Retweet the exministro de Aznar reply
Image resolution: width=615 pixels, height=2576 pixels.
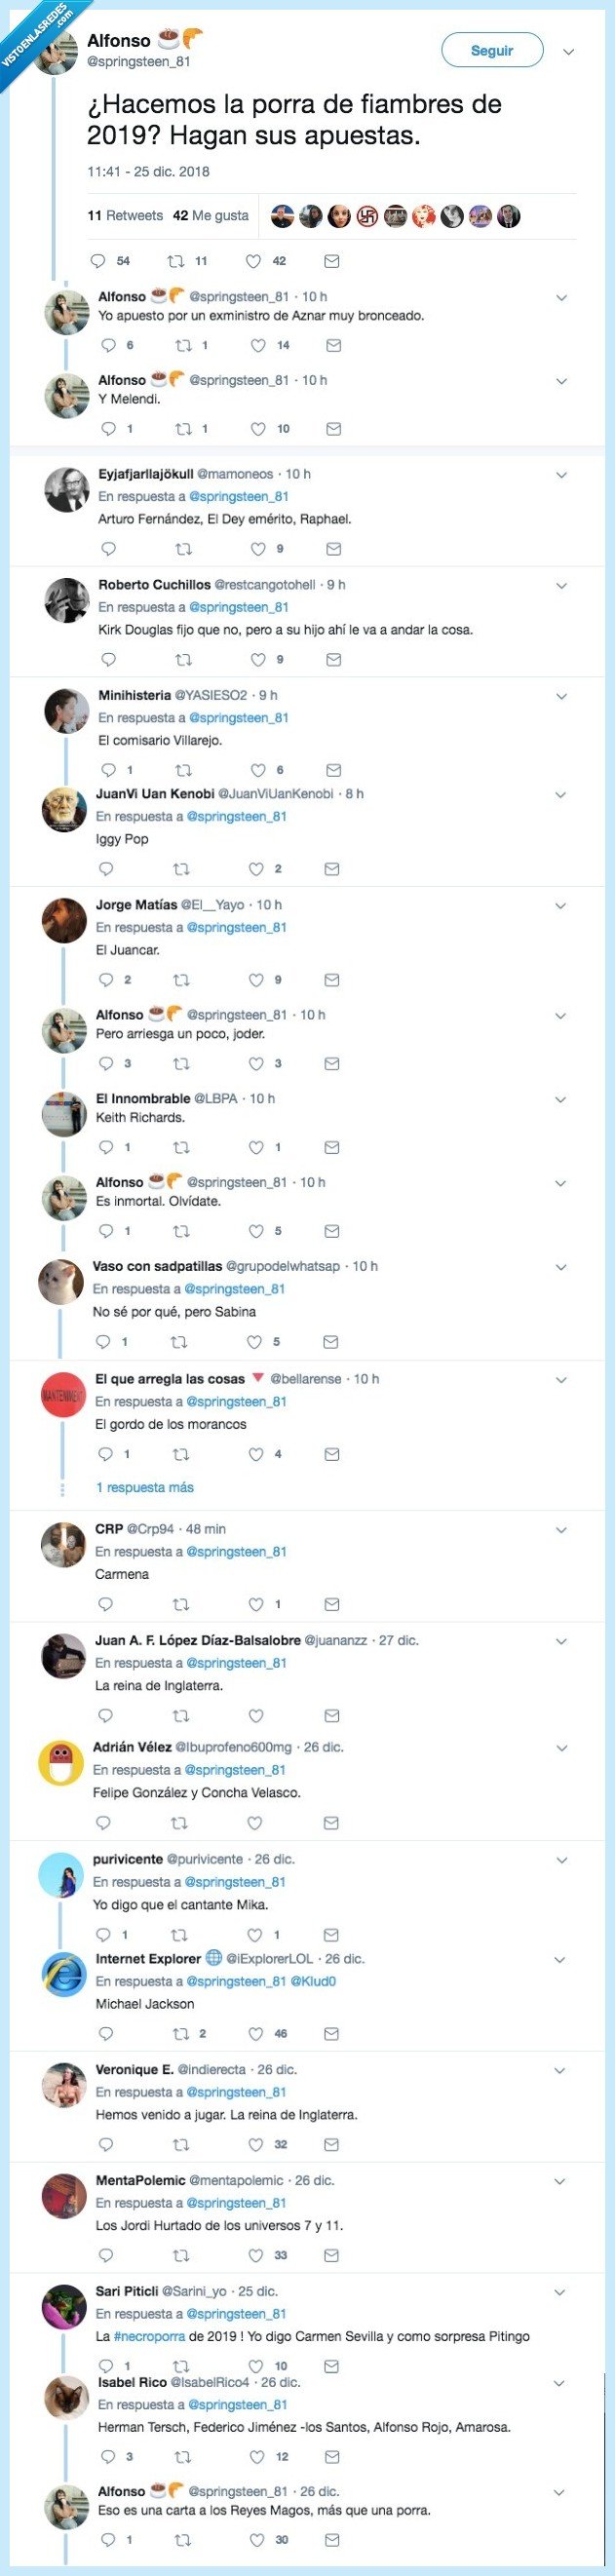(183, 345)
